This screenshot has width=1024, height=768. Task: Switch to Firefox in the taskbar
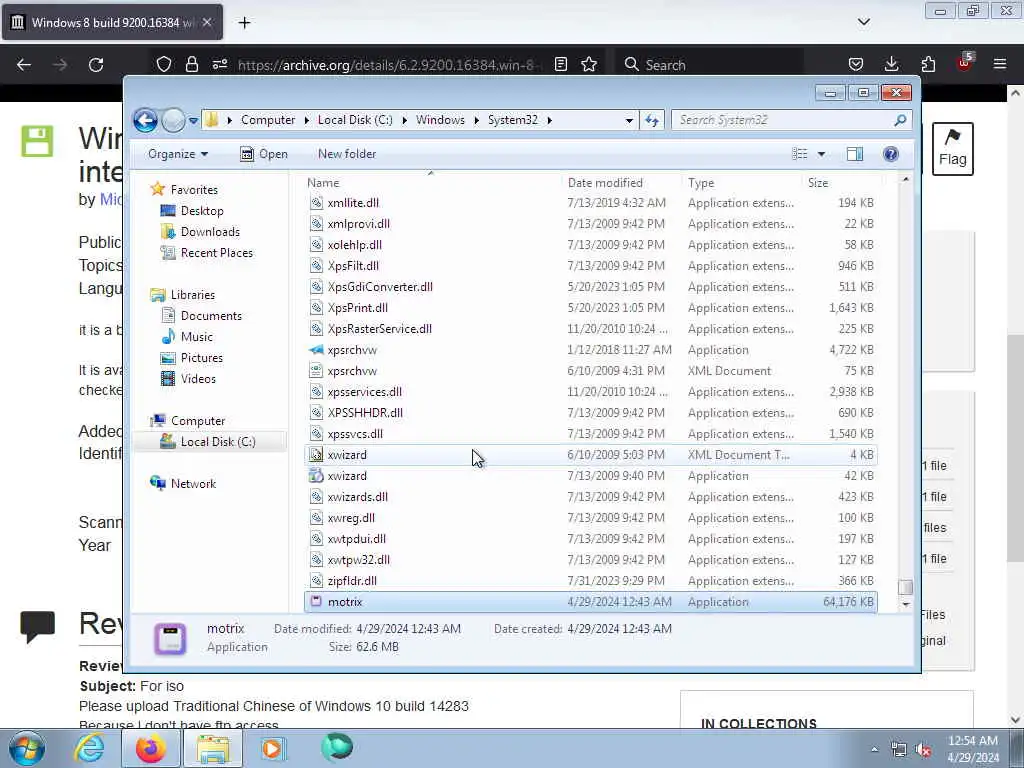point(151,748)
